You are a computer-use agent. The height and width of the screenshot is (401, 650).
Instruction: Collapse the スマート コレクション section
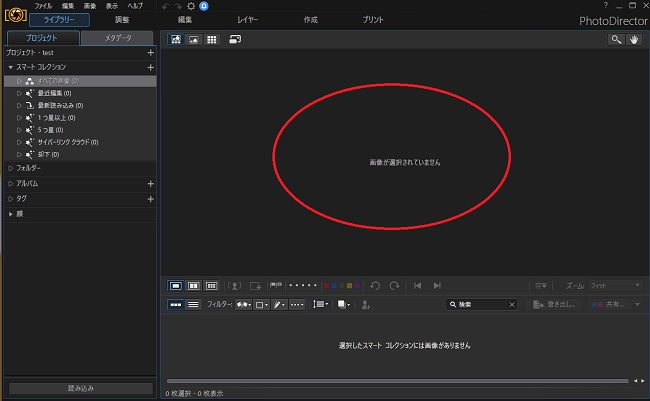(10, 67)
